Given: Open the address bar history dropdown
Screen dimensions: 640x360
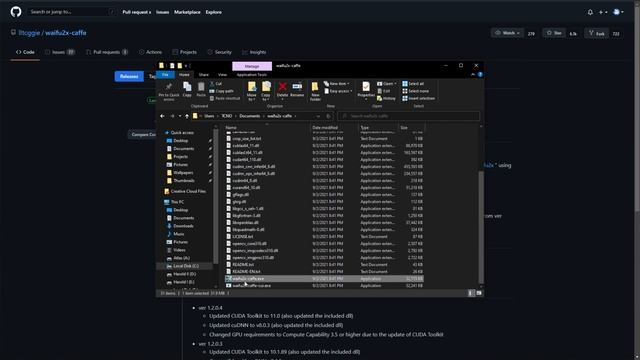Looking at the screenshot, I should (x=318, y=116).
